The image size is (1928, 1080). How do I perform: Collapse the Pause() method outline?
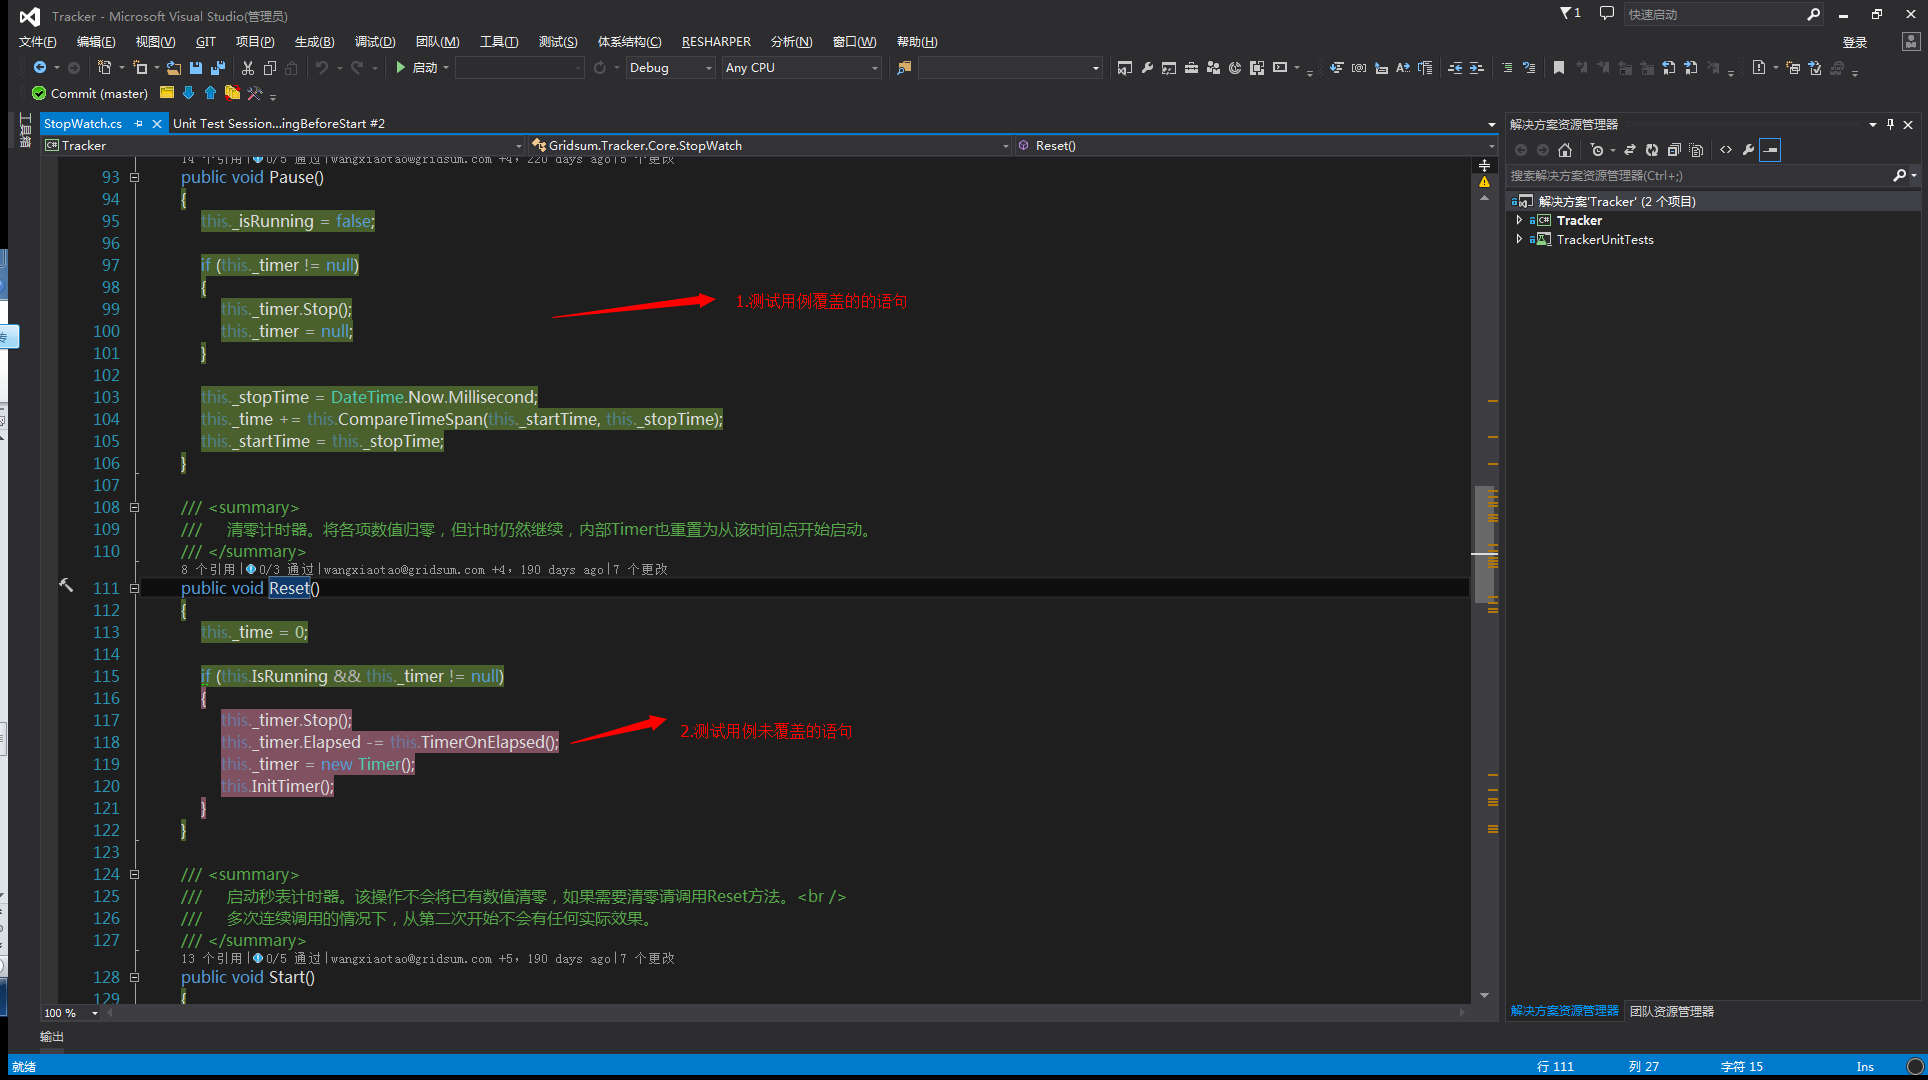click(134, 177)
